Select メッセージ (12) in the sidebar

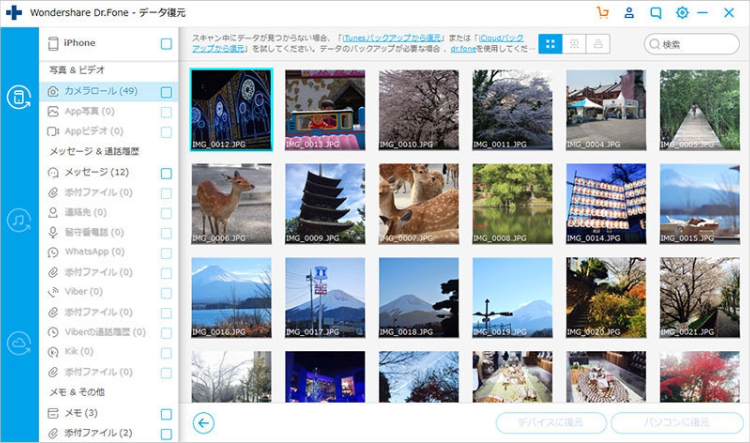click(x=97, y=173)
